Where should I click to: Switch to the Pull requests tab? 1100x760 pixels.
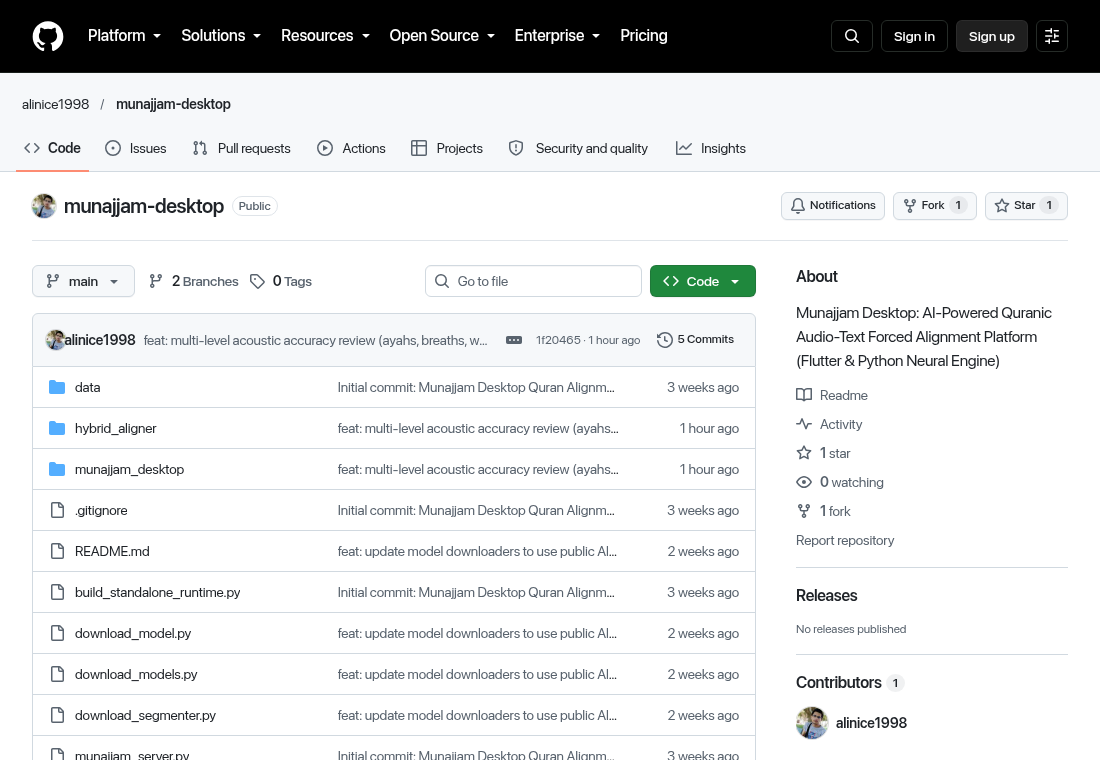tap(241, 149)
